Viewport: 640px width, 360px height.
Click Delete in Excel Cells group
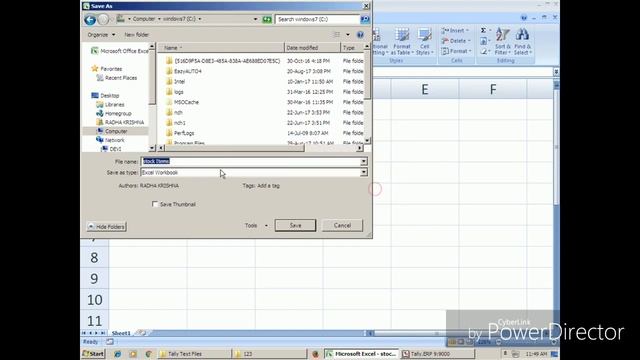click(x=456, y=41)
